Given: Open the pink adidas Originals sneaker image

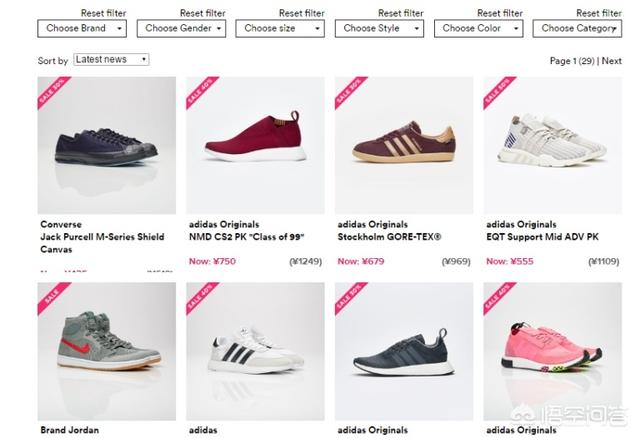Looking at the screenshot, I should 553,351.
